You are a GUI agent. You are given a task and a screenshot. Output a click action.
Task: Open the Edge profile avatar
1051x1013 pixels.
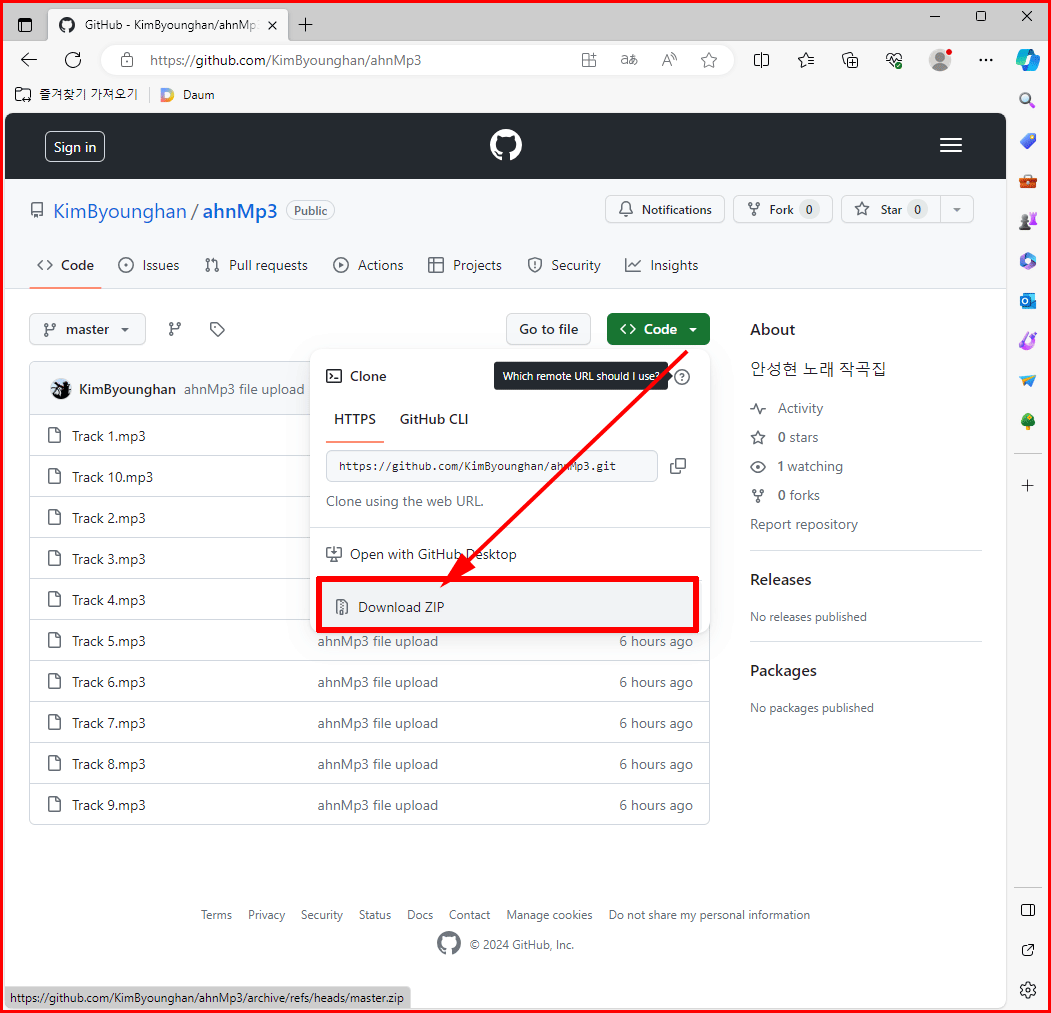click(940, 60)
